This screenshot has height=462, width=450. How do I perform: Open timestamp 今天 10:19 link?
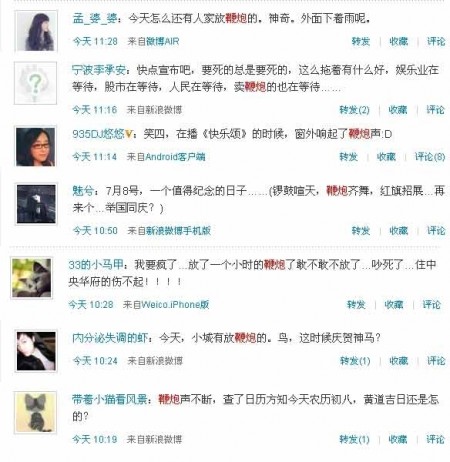95,439
